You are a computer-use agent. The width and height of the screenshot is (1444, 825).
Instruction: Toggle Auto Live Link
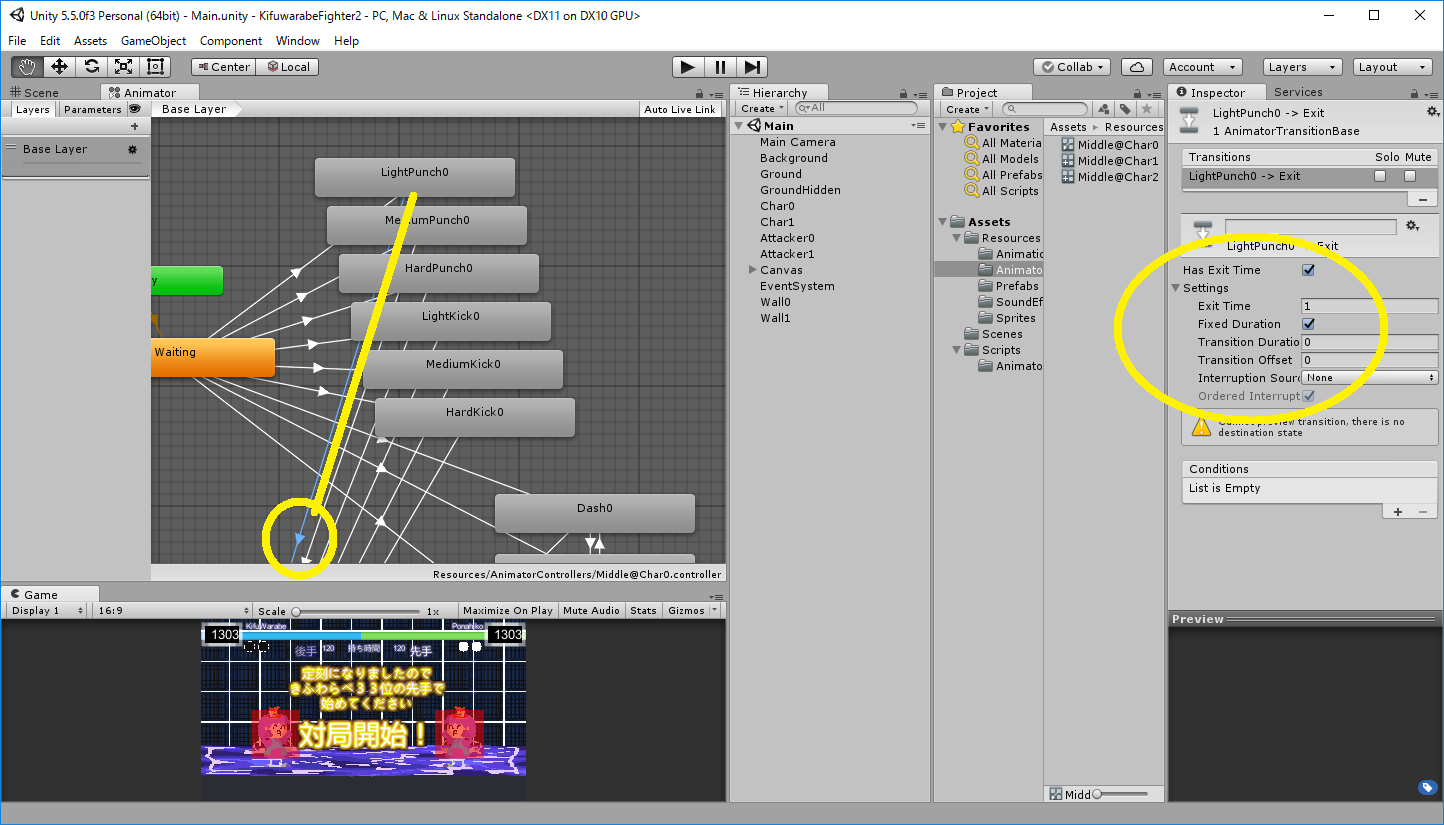680,109
